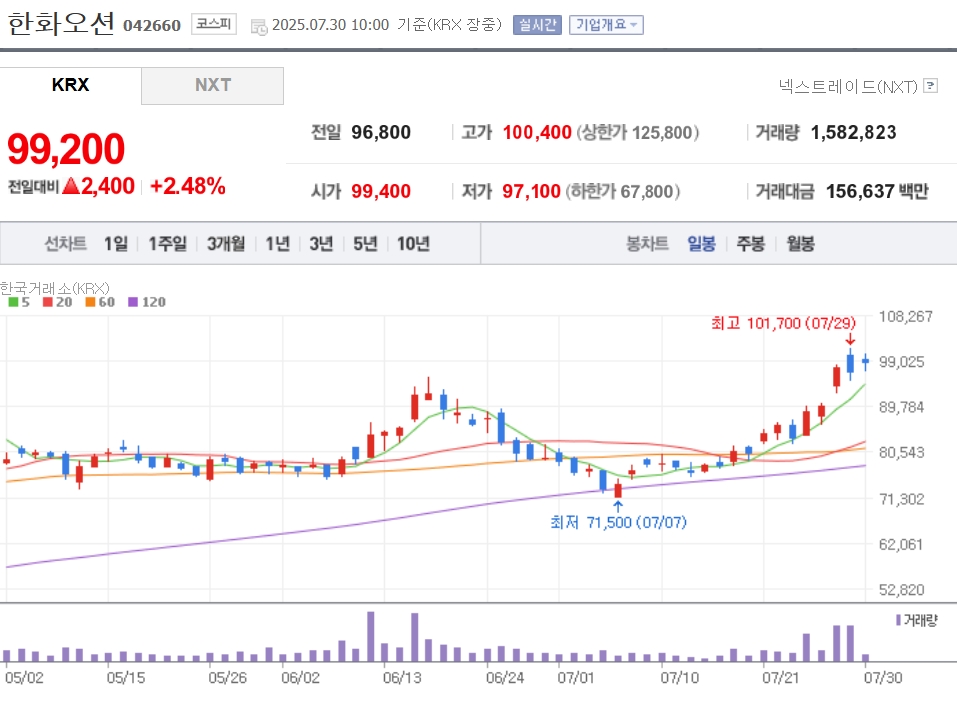Click the orange 60-day moving average swatch
Image resolution: width=957 pixels, height=708 pixels.
tap(90, 302)
